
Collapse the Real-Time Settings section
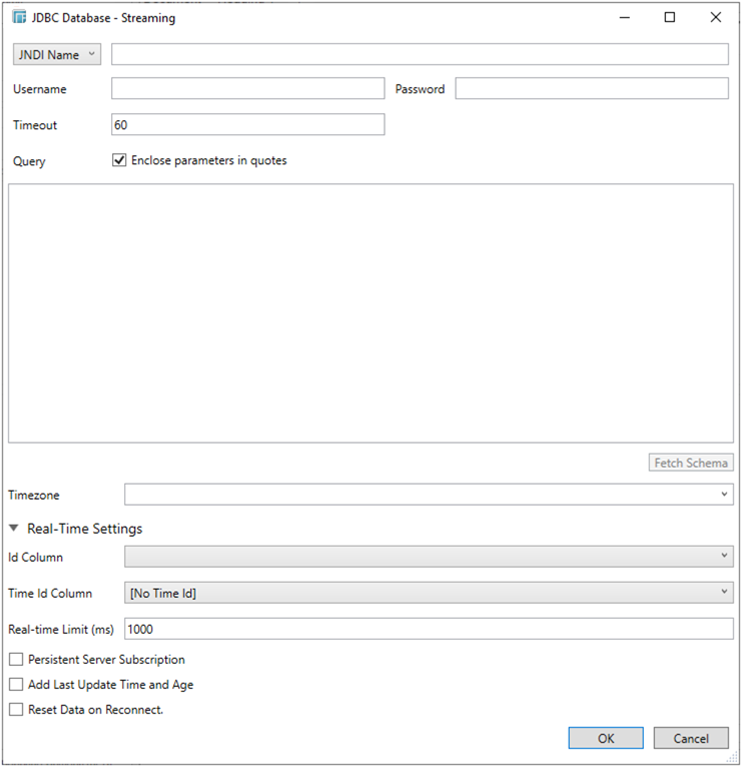click(x=16, y=529)
